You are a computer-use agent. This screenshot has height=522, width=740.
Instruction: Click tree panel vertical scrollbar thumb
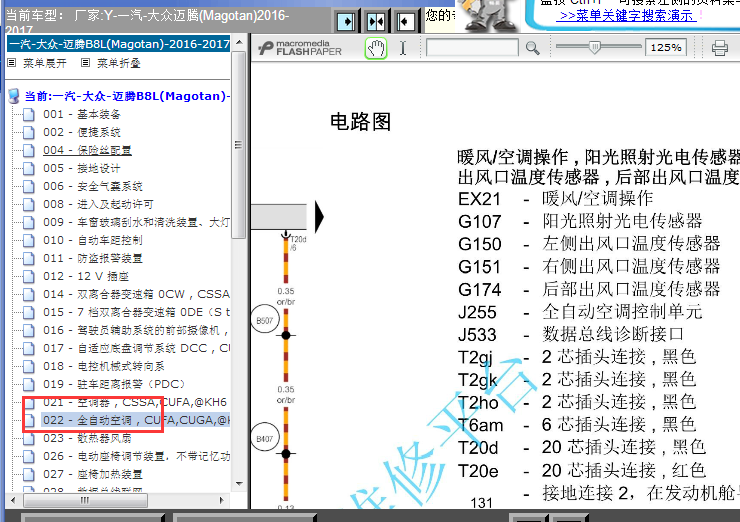pyautogui.click(x=239, y=145)
